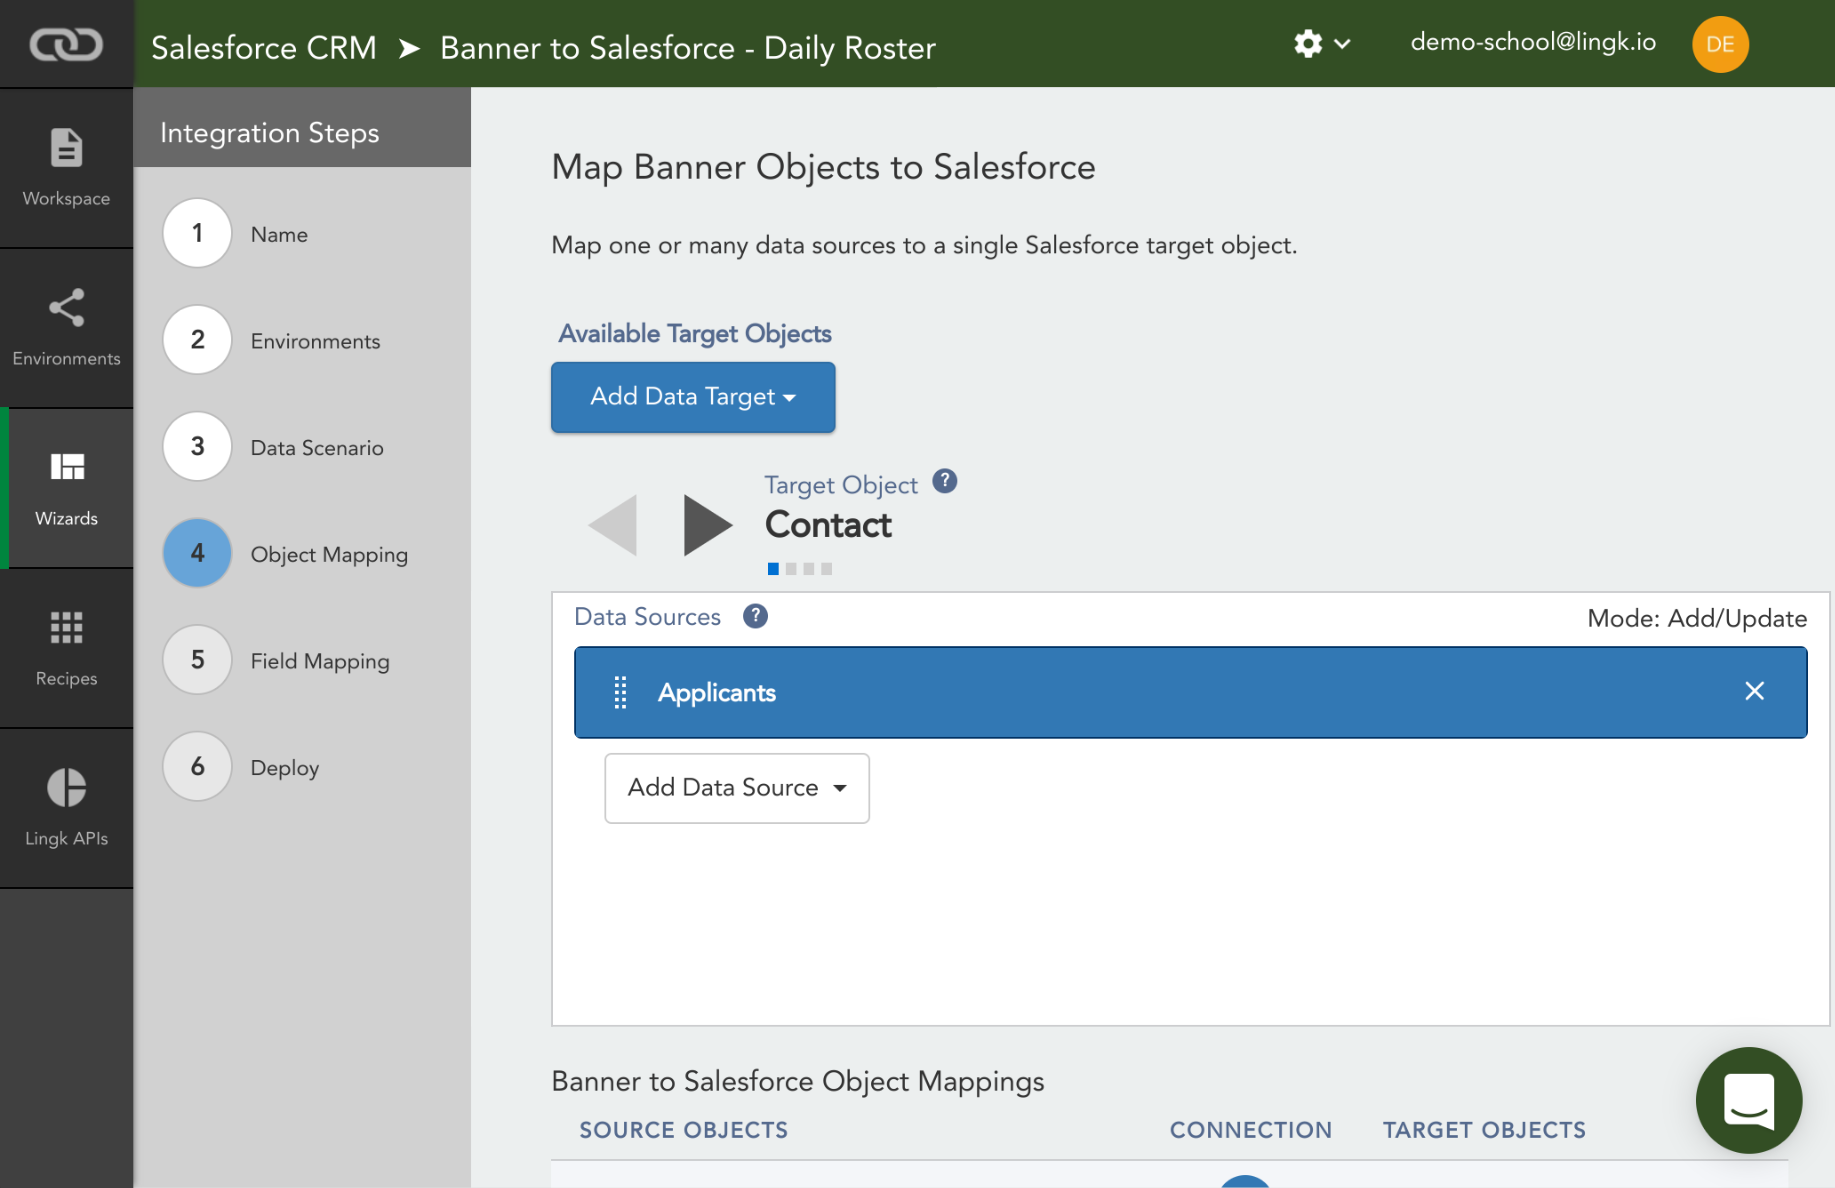Click the TARGET OBJECTS column header
1835x1188 pixels.
1484,1130
